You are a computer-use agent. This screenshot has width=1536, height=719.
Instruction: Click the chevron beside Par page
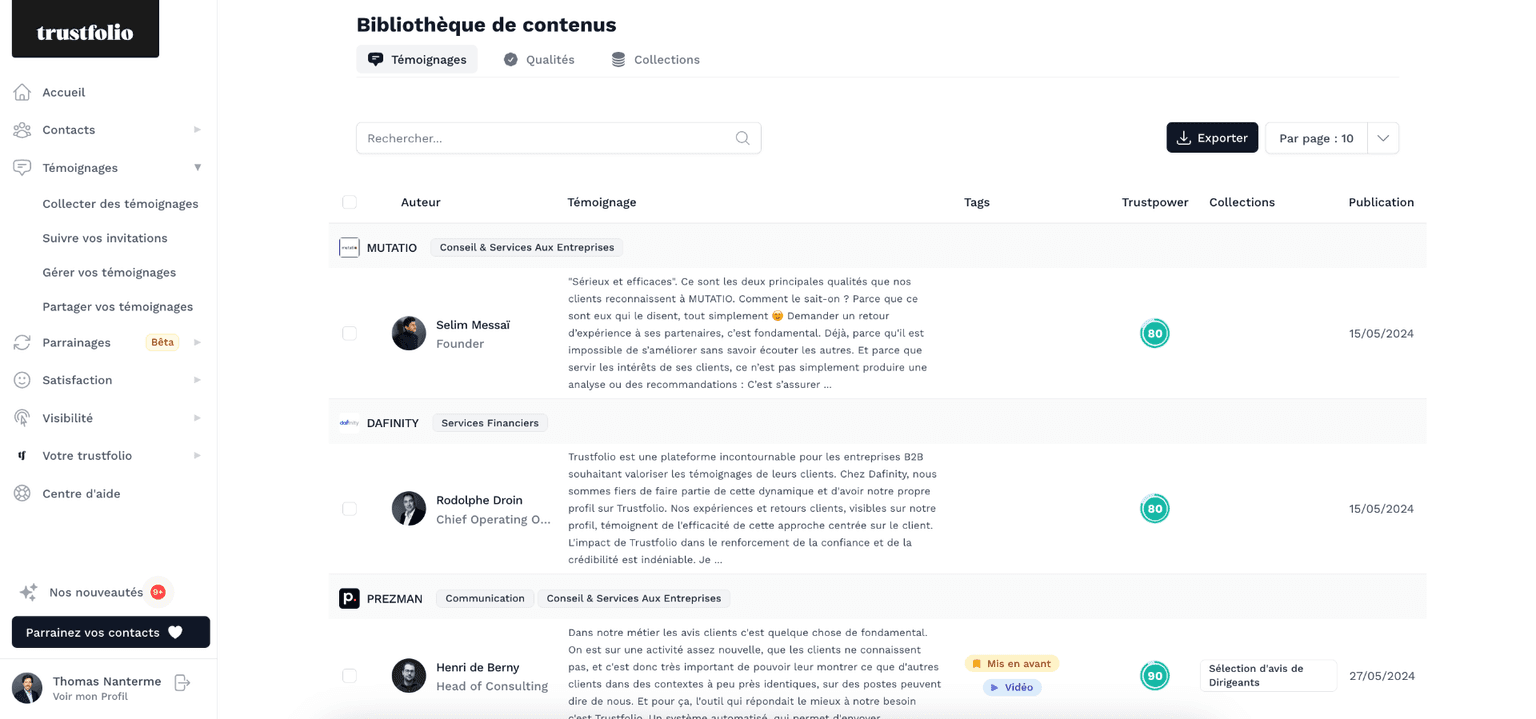[x=1383, y=138]
